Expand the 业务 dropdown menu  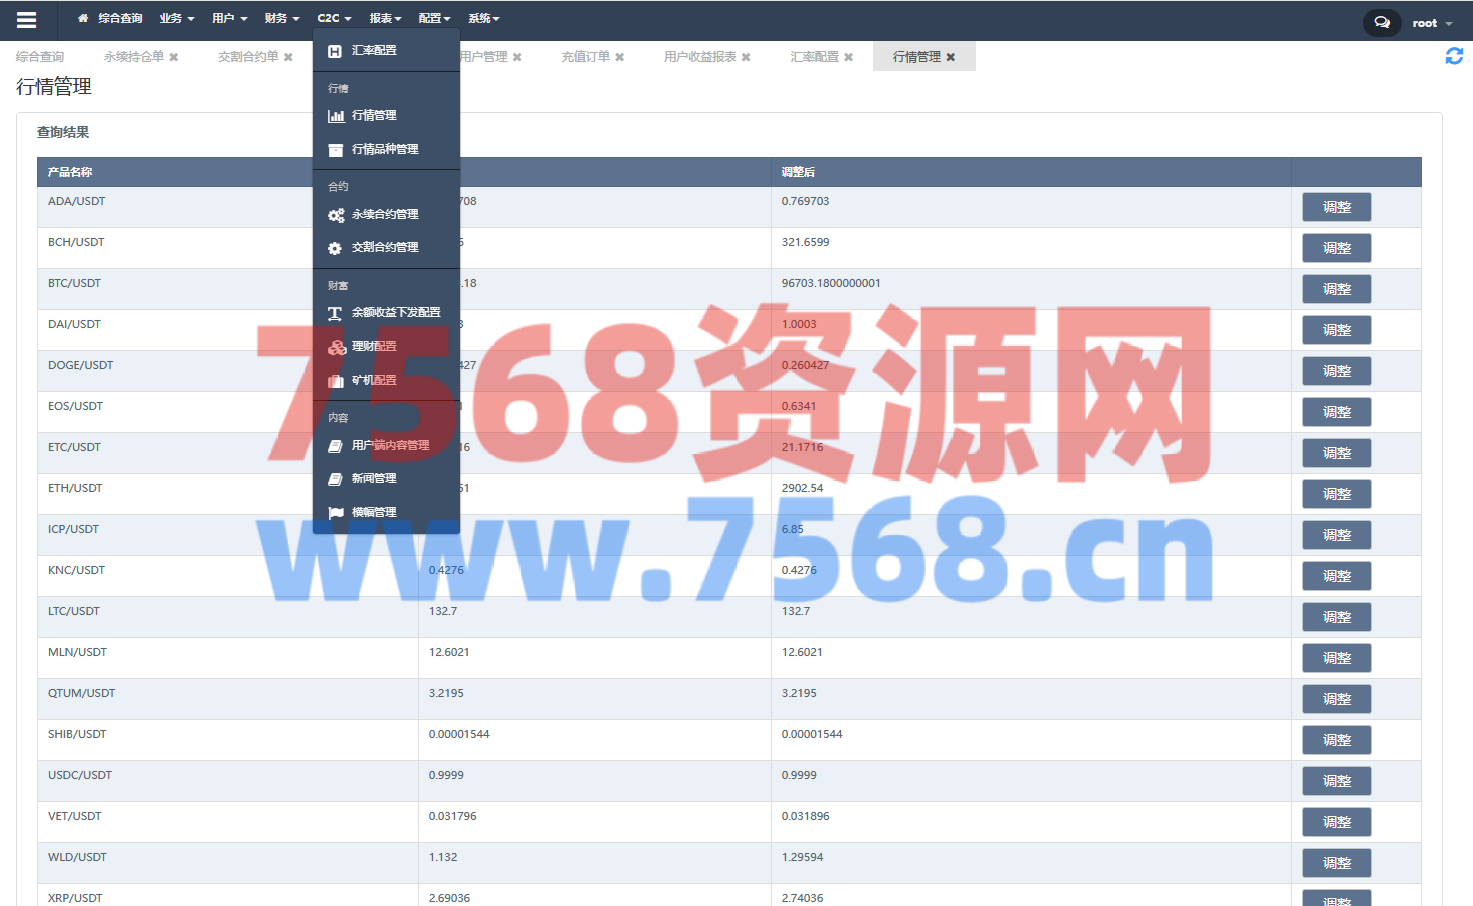(x=177, y=19)
